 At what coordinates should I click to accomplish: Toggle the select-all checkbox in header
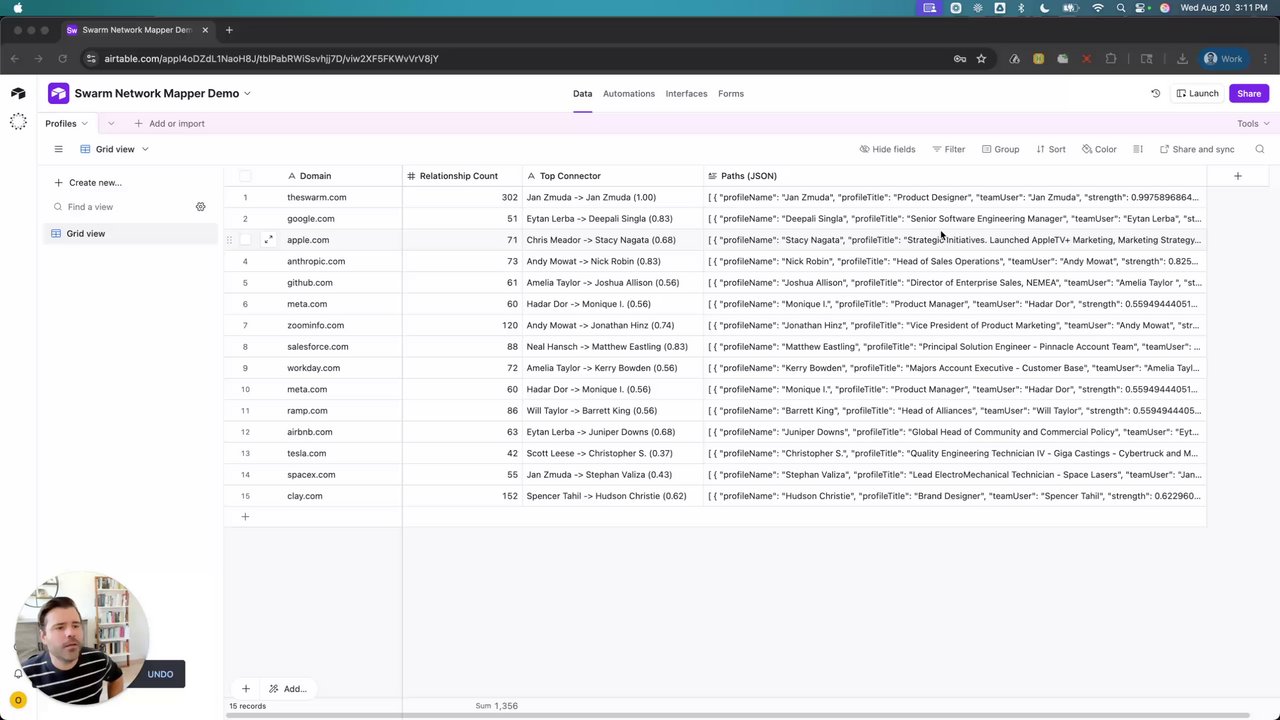[x=245, y=176]
